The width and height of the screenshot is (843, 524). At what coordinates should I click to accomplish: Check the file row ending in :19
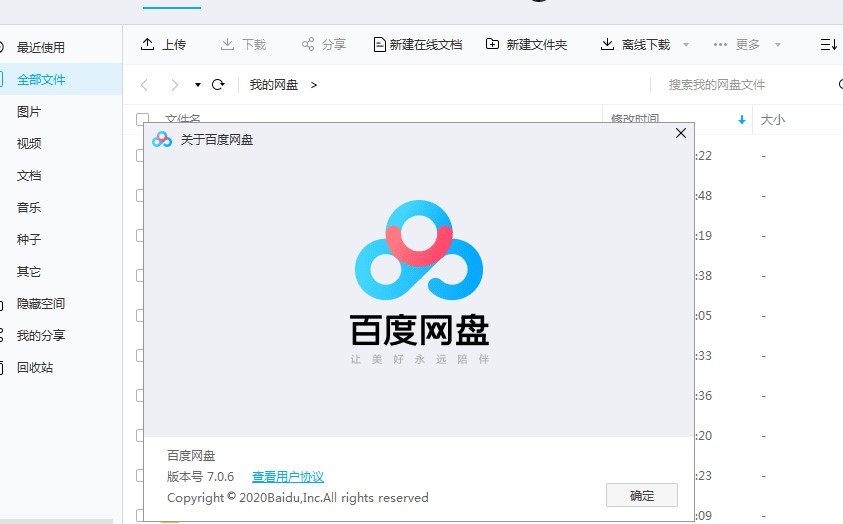[x=140, y=235]
